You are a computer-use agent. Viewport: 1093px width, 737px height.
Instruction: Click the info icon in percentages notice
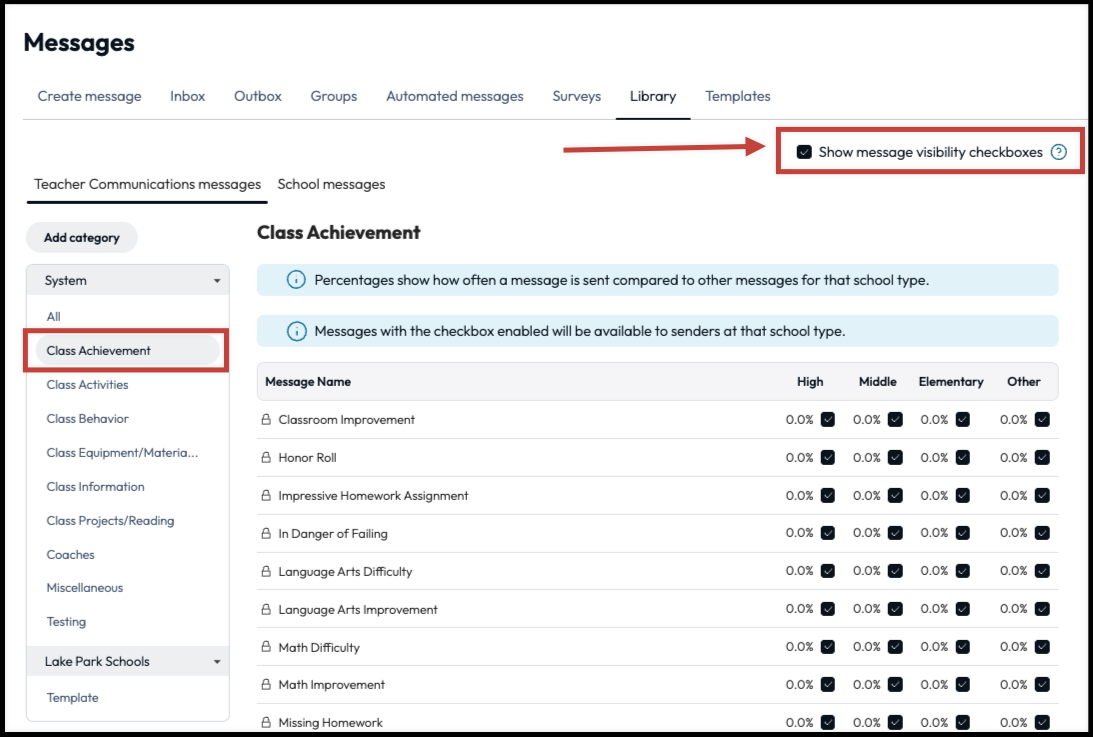coord(296,280)
